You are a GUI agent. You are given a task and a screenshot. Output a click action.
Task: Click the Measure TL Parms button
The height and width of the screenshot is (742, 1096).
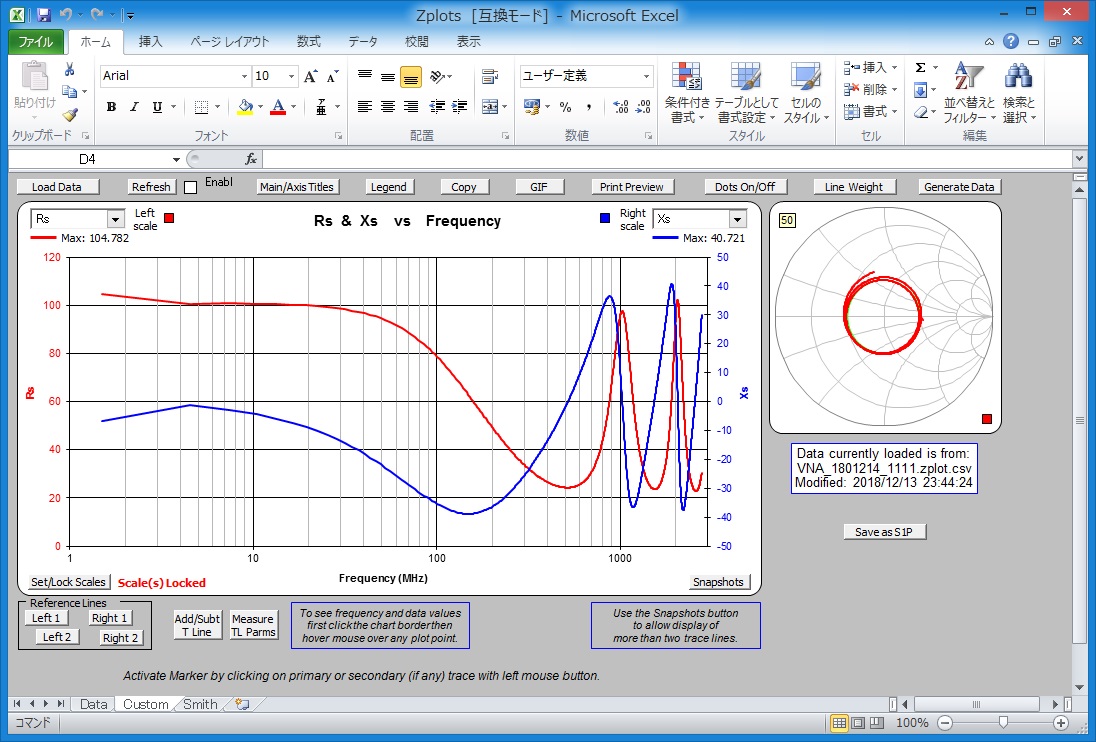point(254,625)
